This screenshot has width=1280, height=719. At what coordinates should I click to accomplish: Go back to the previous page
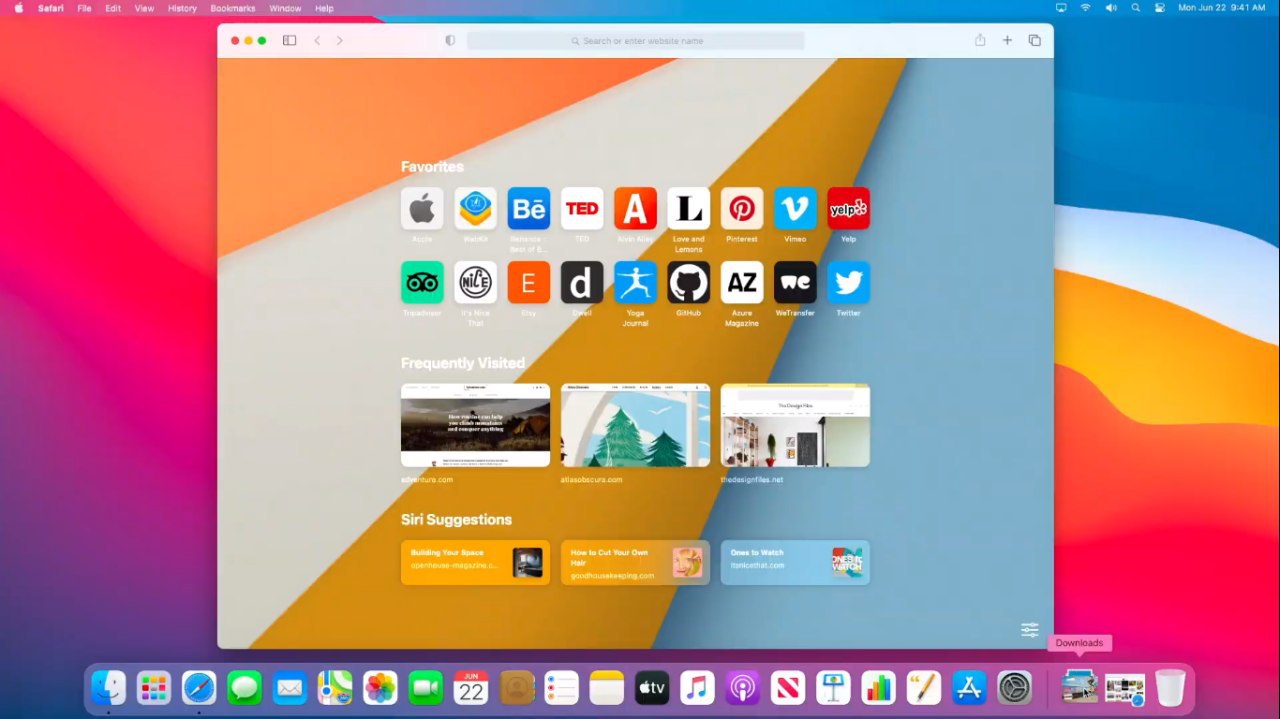[x=317, y=40]
